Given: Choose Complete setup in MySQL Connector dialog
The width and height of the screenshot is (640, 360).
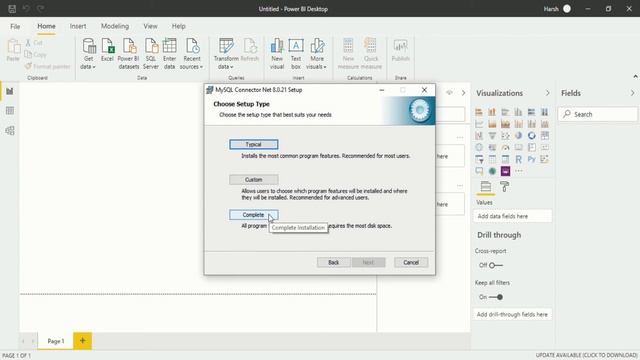Looking at the screenshot, I should (253, 215).
